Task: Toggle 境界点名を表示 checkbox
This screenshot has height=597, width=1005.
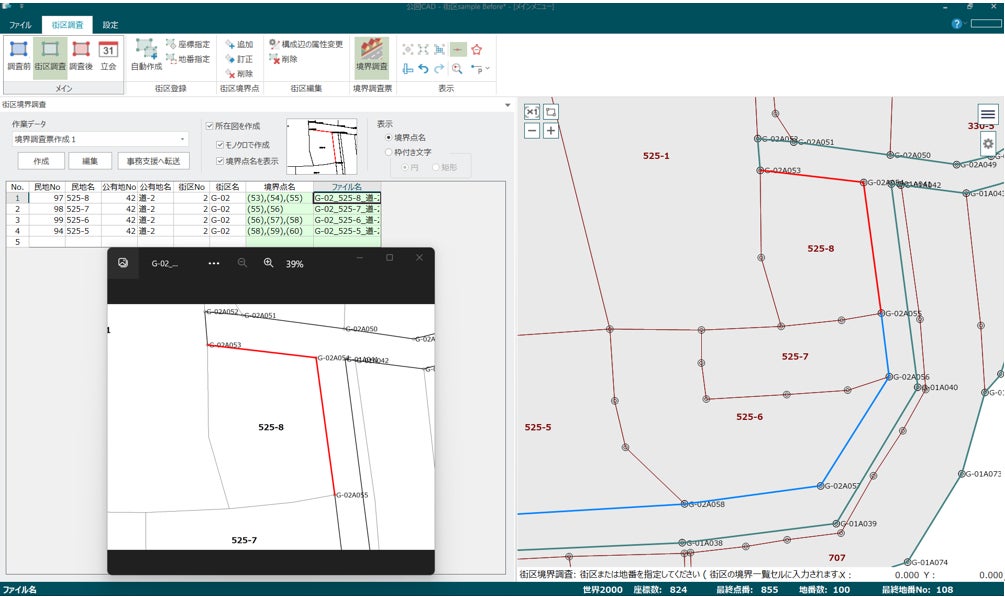Action: 220,161
